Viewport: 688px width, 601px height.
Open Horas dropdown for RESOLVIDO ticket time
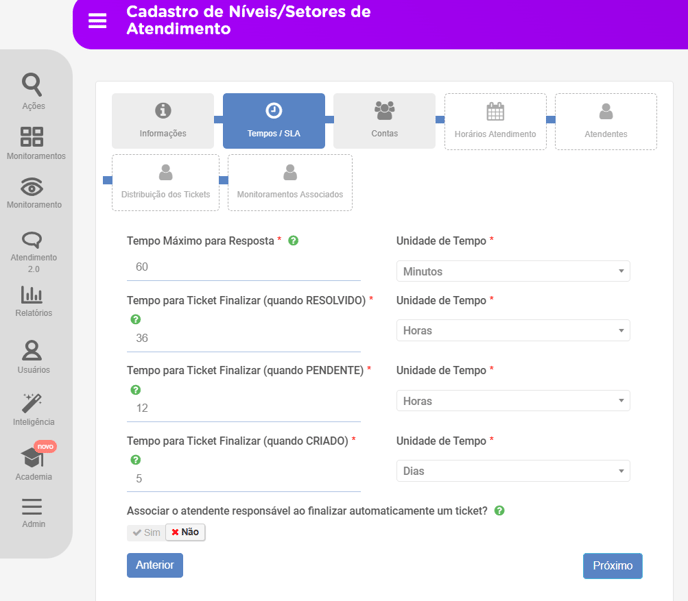point(513,330)
